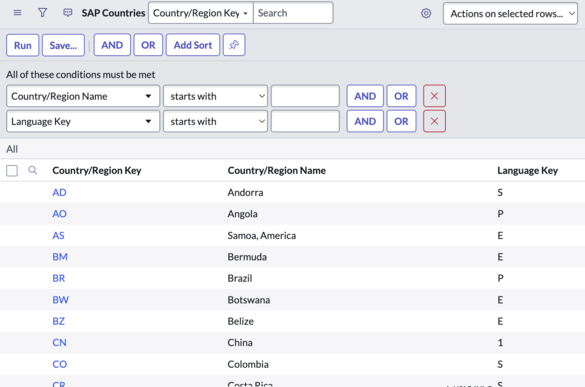The height and width of the screenshot is (387, 585).
Task: Sort by Country/Region Name column header
Action: click(x=276, y=171)
